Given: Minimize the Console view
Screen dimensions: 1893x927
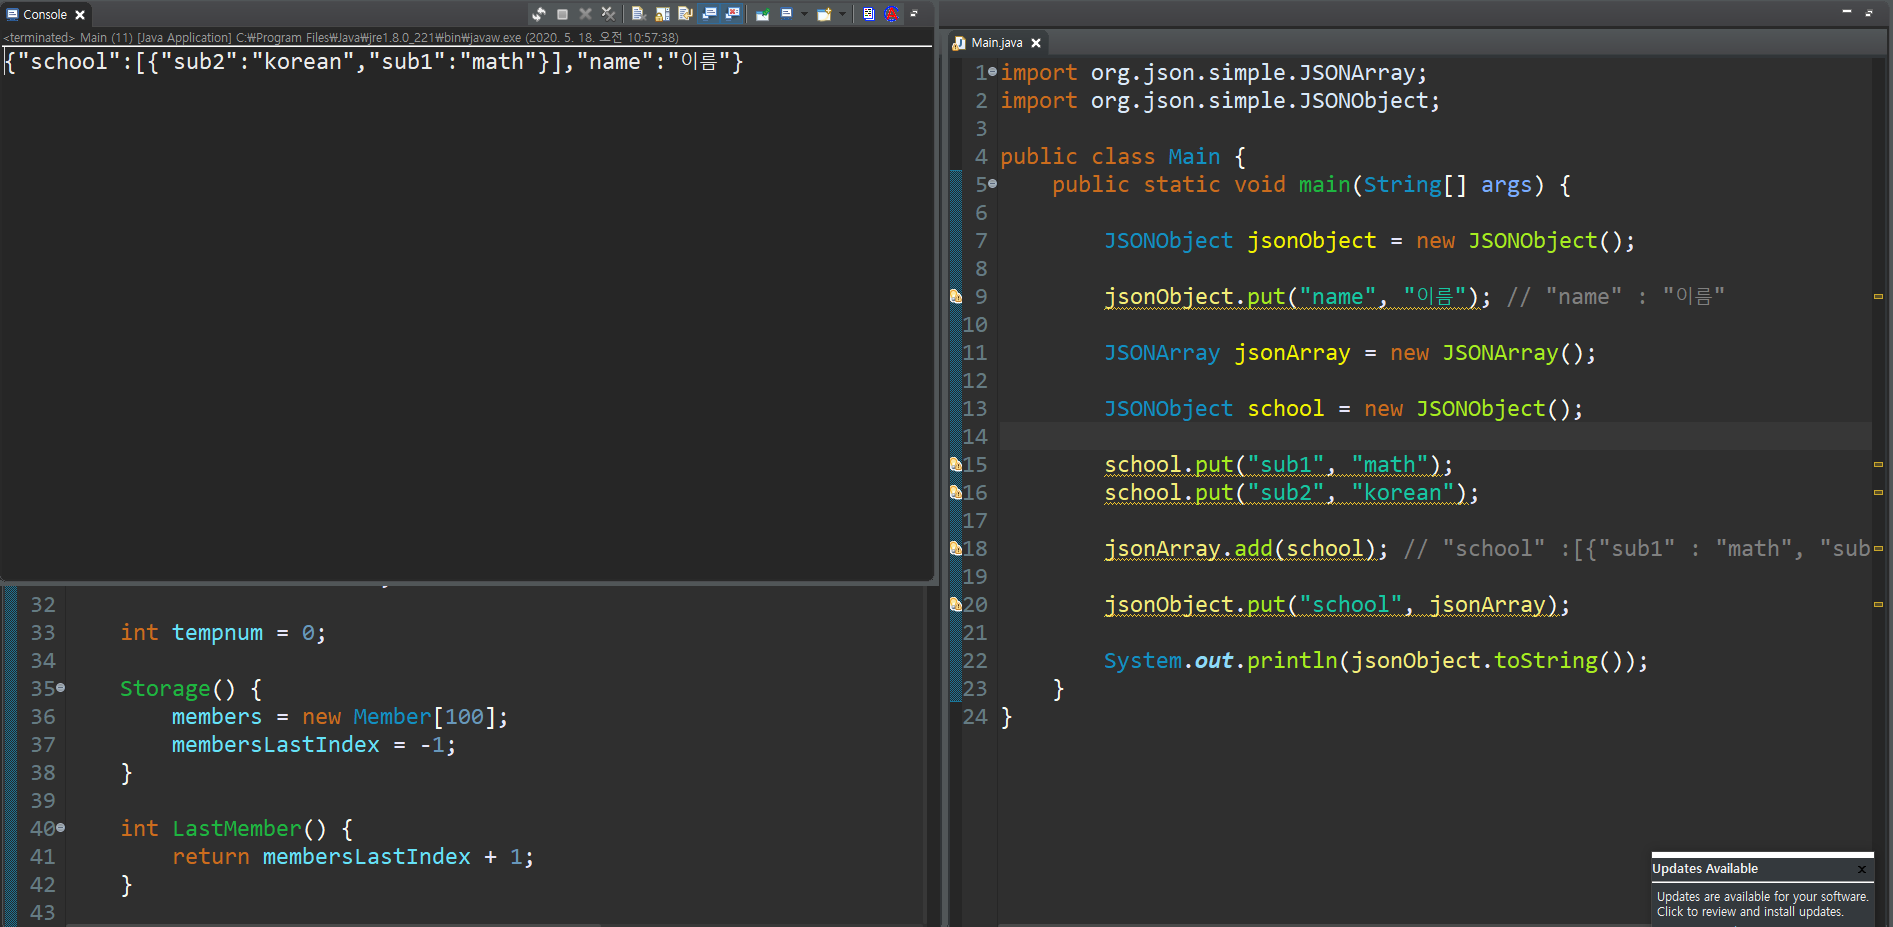Looking at the screenshot, I should pyautogui.click(x=914, y=14).
